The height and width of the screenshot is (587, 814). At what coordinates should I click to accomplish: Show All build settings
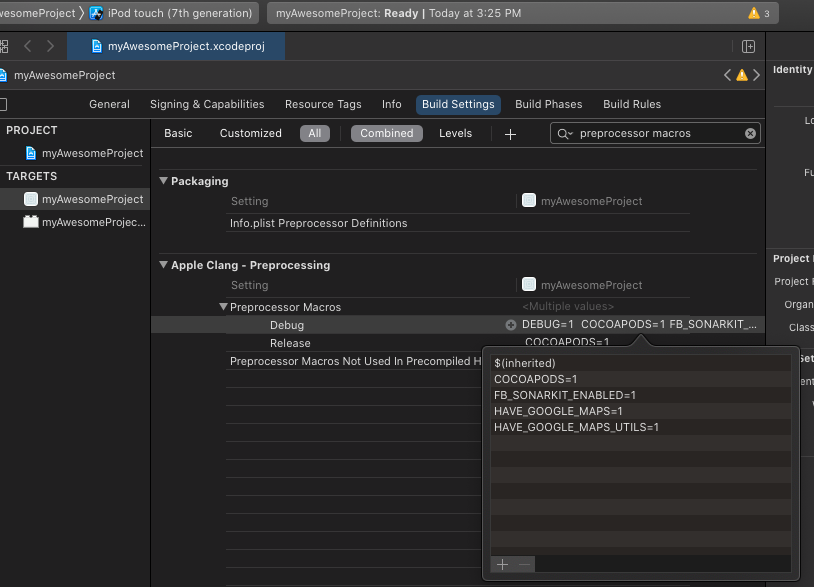tap(315, 133)
